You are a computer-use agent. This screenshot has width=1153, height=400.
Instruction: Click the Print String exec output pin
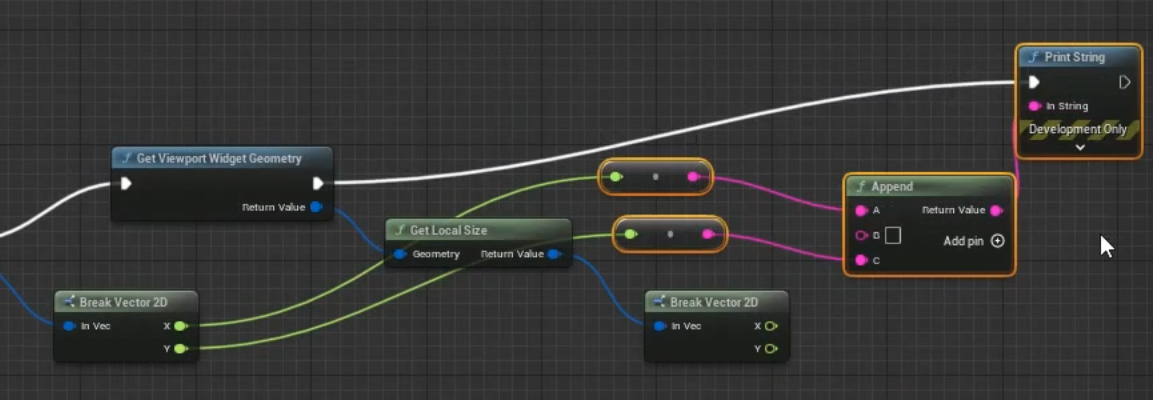pyautogui.click(x=1124, y=82)
